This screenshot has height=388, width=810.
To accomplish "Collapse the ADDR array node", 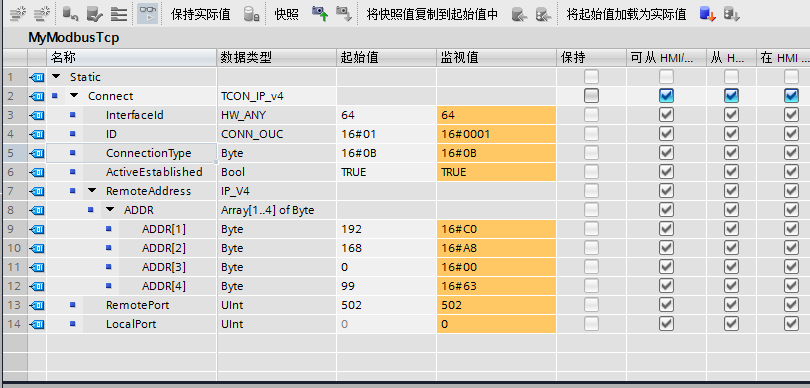I will point(111,210).
